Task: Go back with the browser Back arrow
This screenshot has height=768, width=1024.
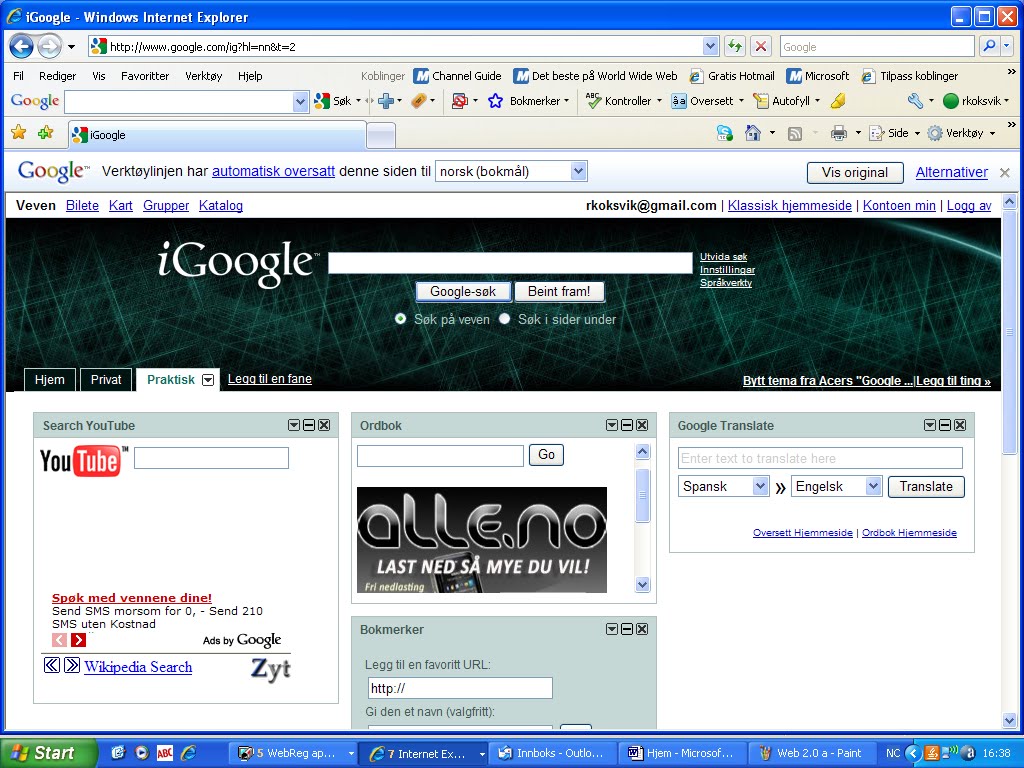Action: [21, 46]
